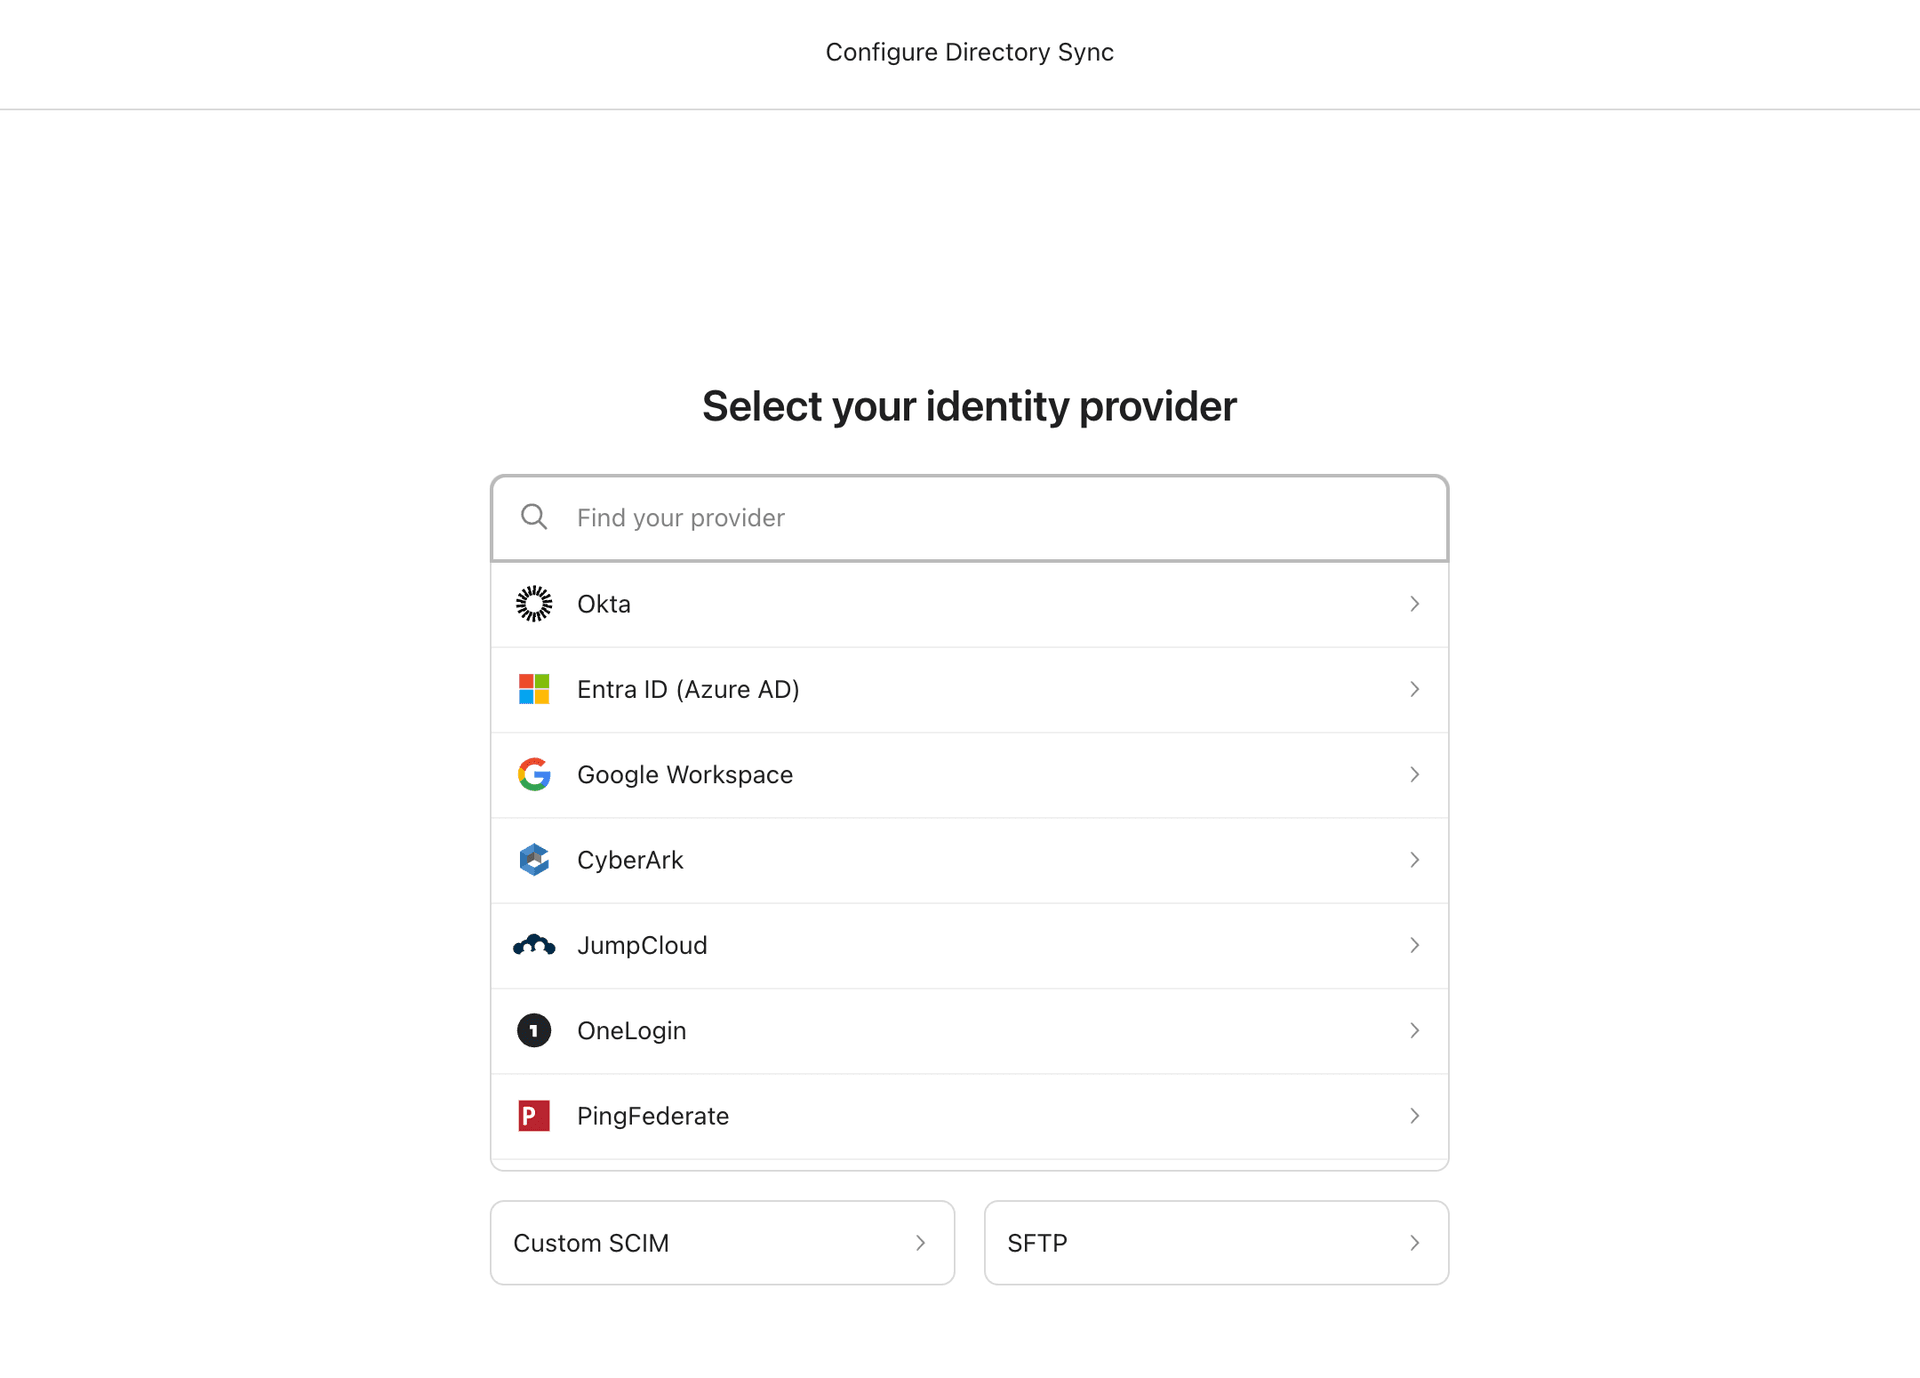
Task: Click the magnifying glass search icon
Action: point(533,516)
